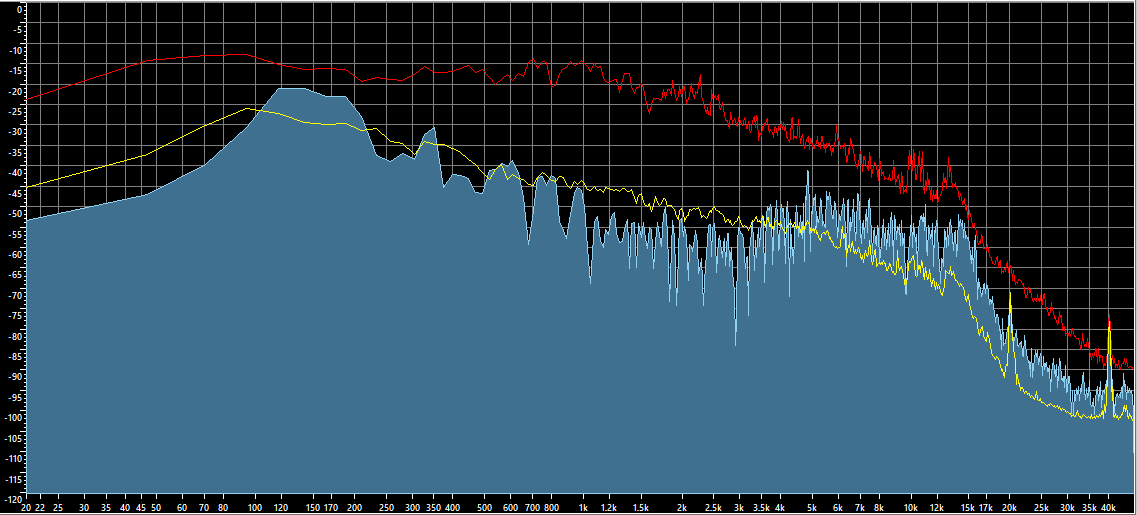Image resolution: width=1137 pixels, height=515 pixels.
Task: Select the 60 Hz frequency axis label
Action: (x=181, y=508)
